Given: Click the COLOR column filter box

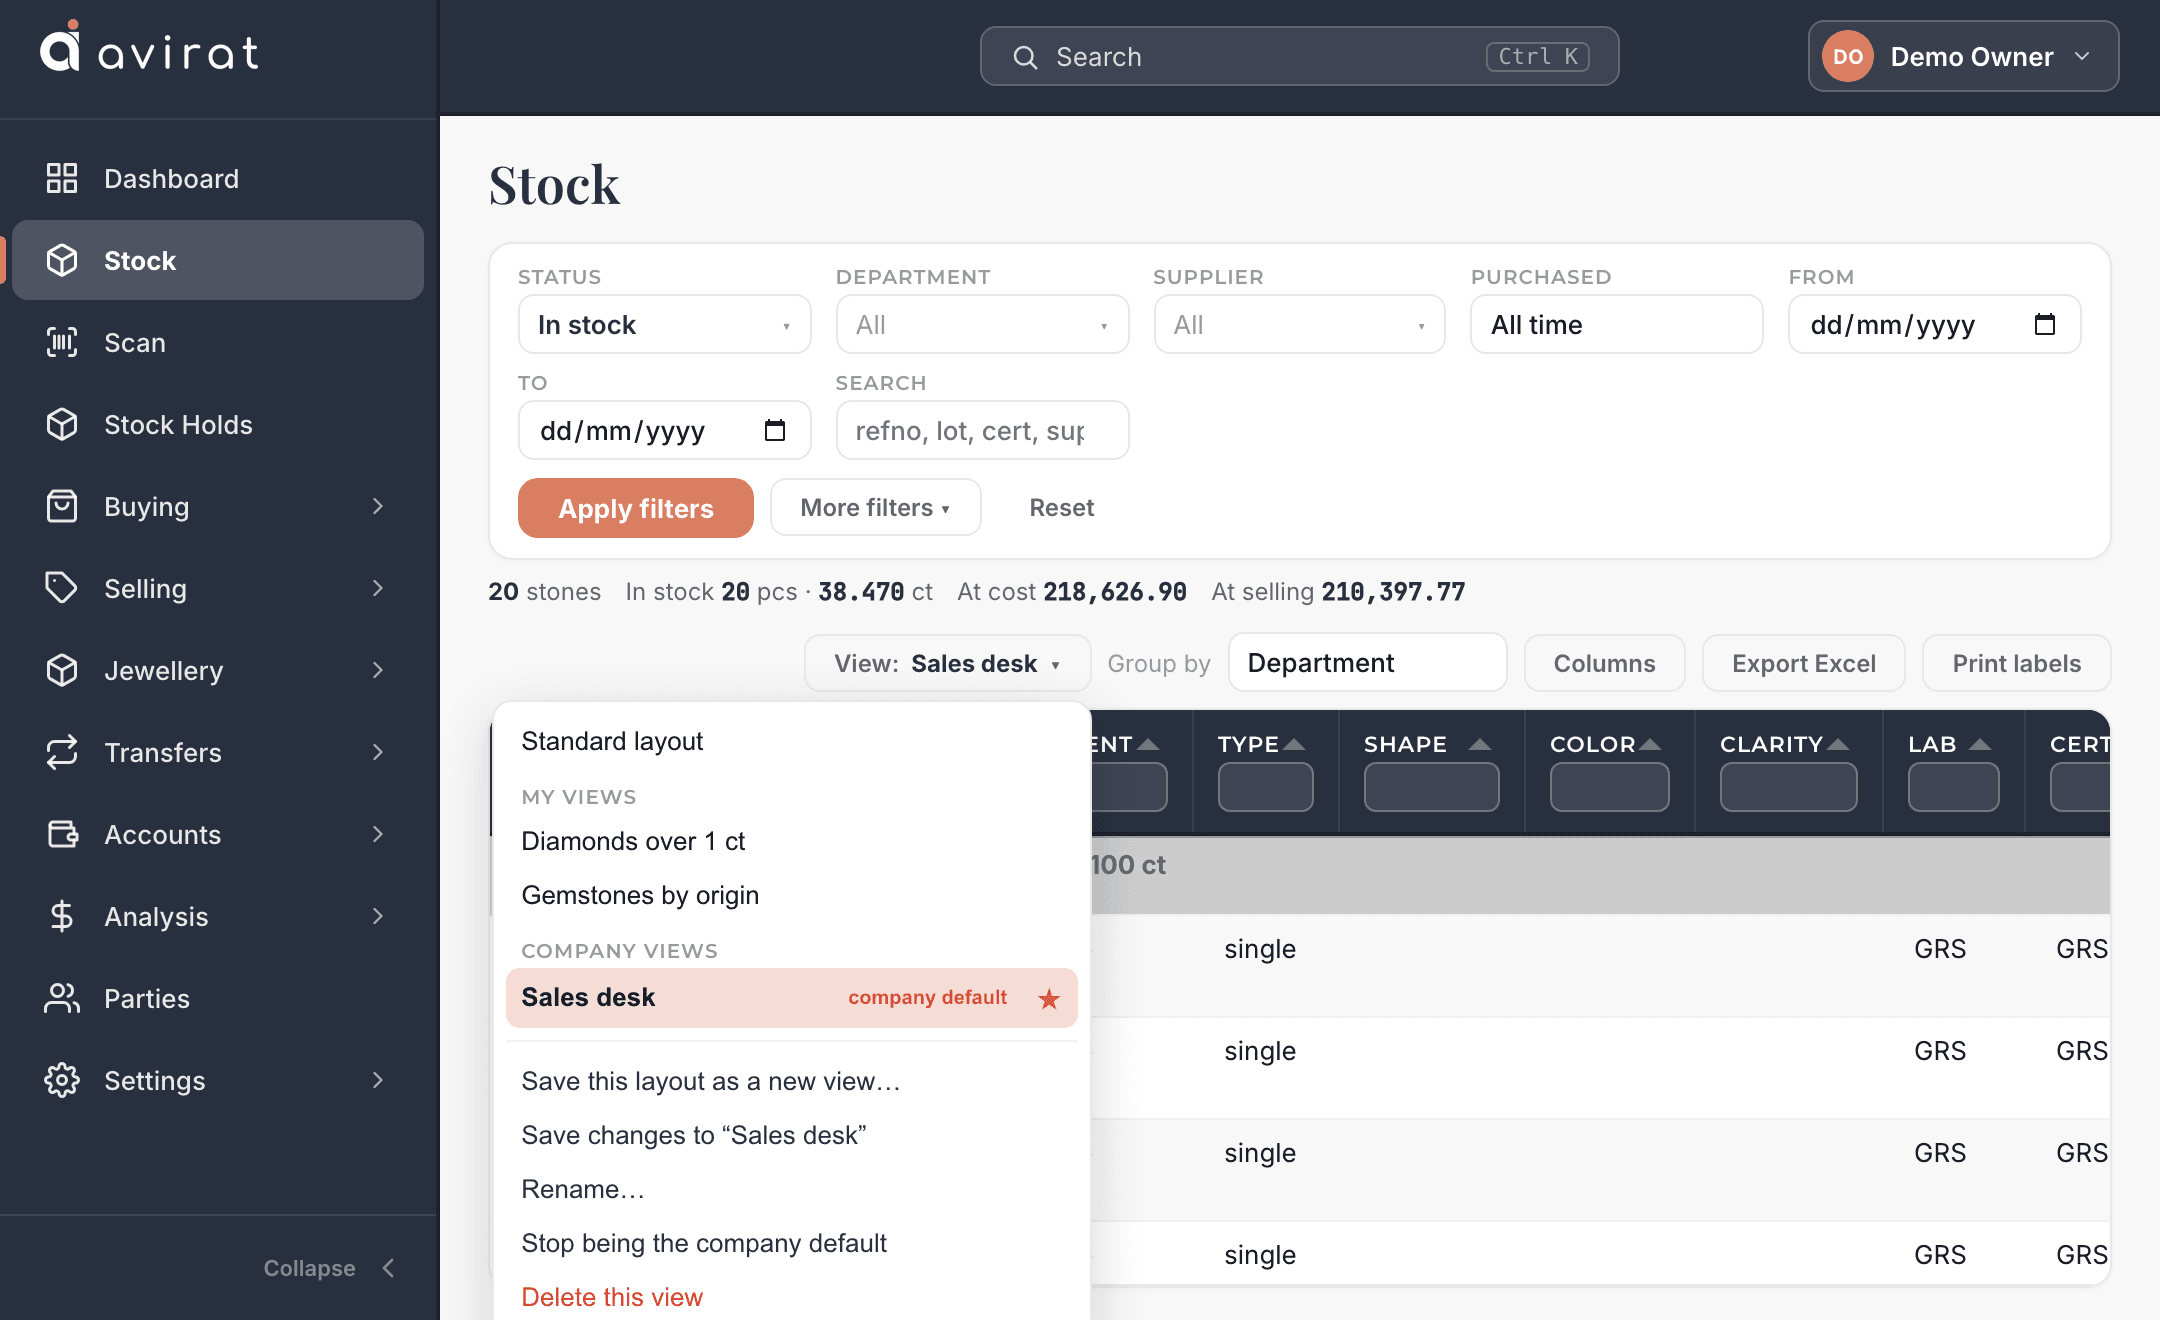Looking at the screenshot, I should [x=1609, y=787].
